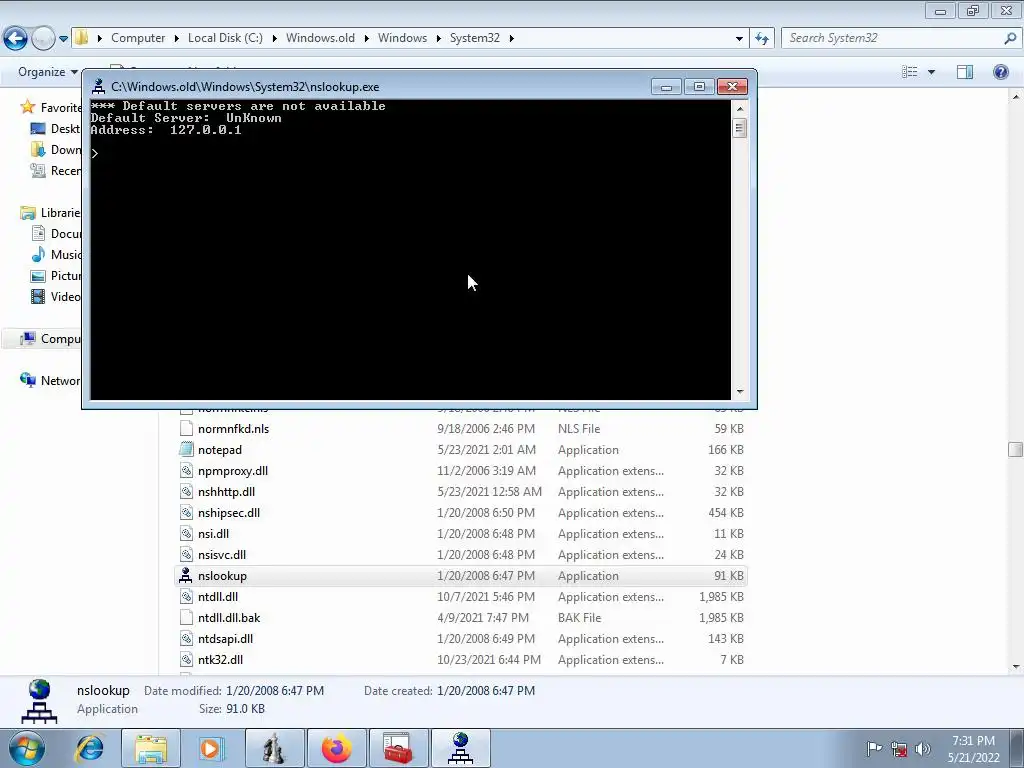
Task: Select Computer in the address breadcrumb
Action: coord(138,38)
